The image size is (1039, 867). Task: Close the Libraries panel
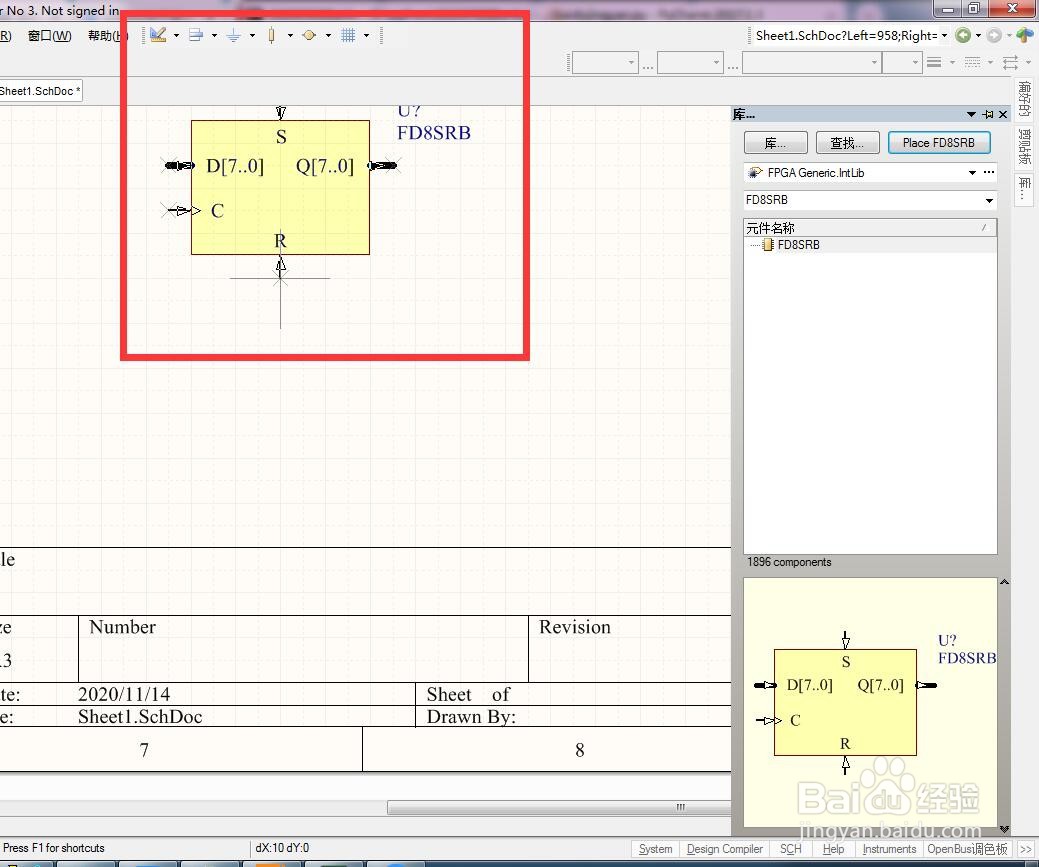click(x=1003, y=114)
